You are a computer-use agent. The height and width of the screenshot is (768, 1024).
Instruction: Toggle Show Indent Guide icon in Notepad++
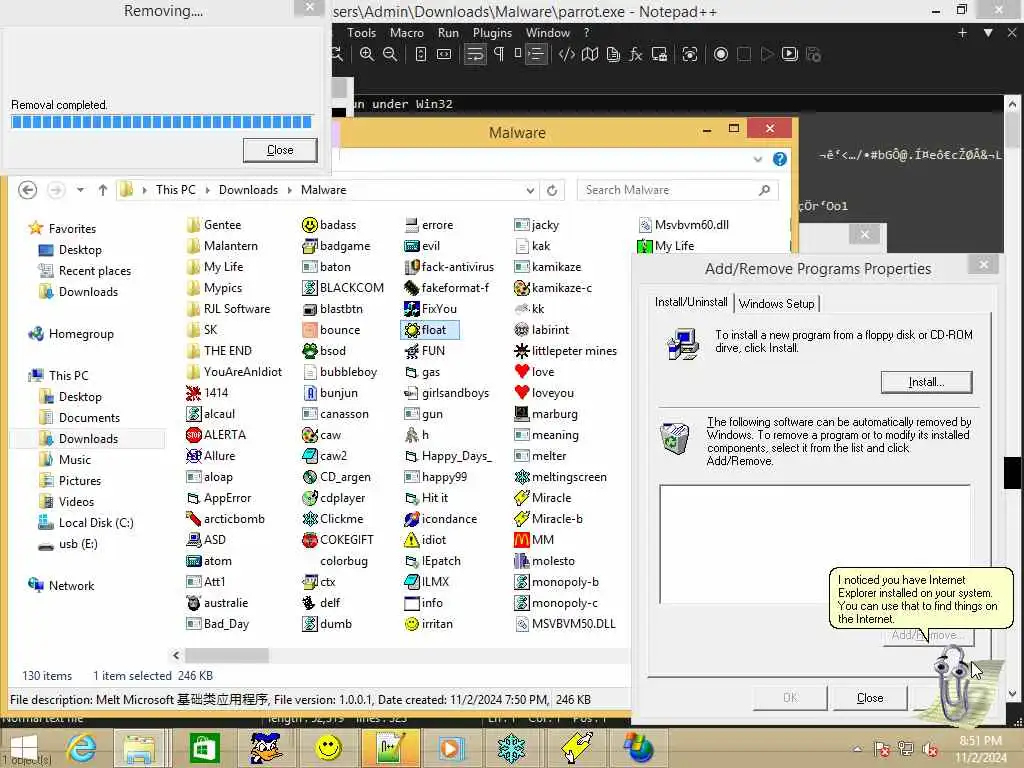pos(534,54)
